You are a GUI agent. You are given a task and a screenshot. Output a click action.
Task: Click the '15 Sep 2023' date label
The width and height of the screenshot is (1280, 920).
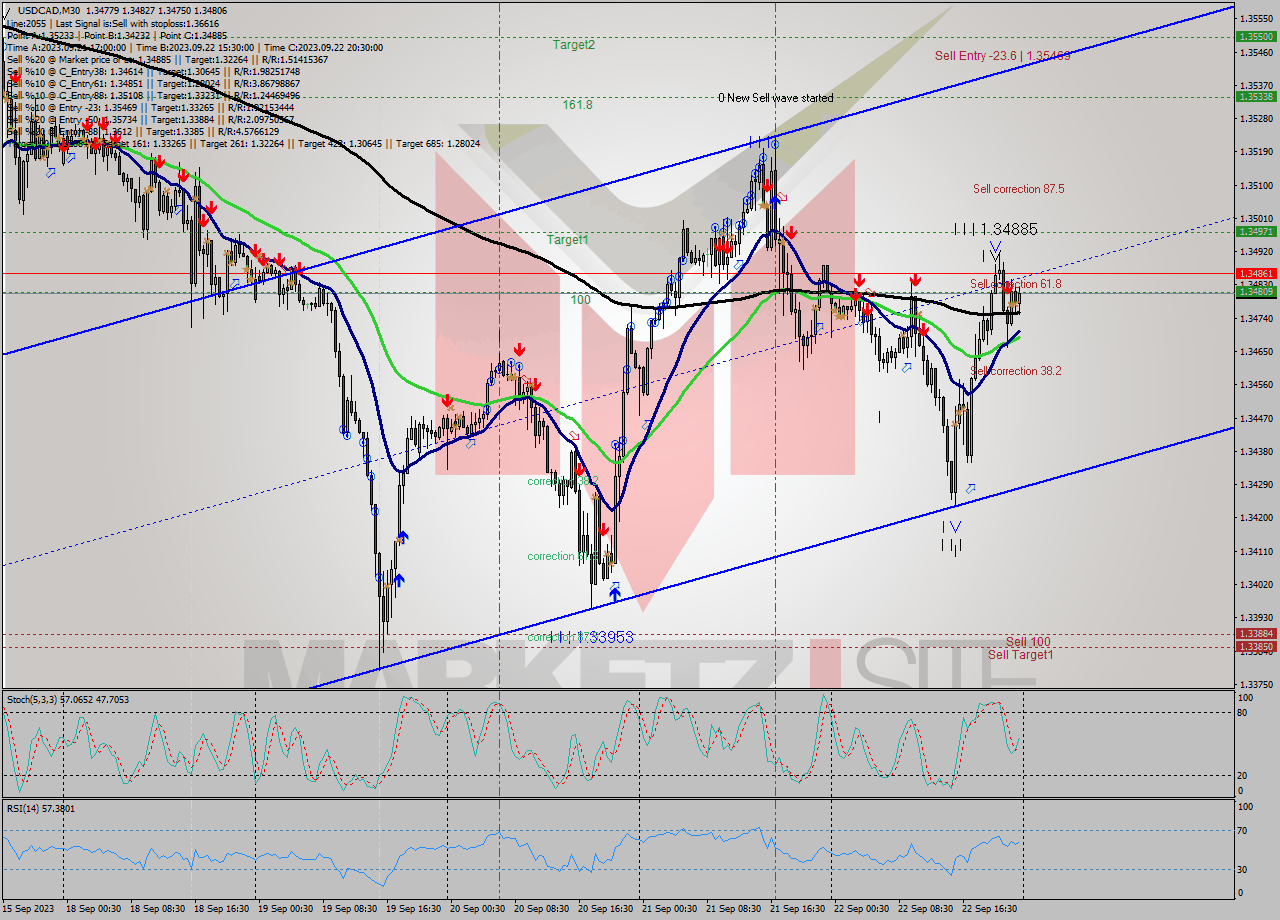click(x=27, y=909)
